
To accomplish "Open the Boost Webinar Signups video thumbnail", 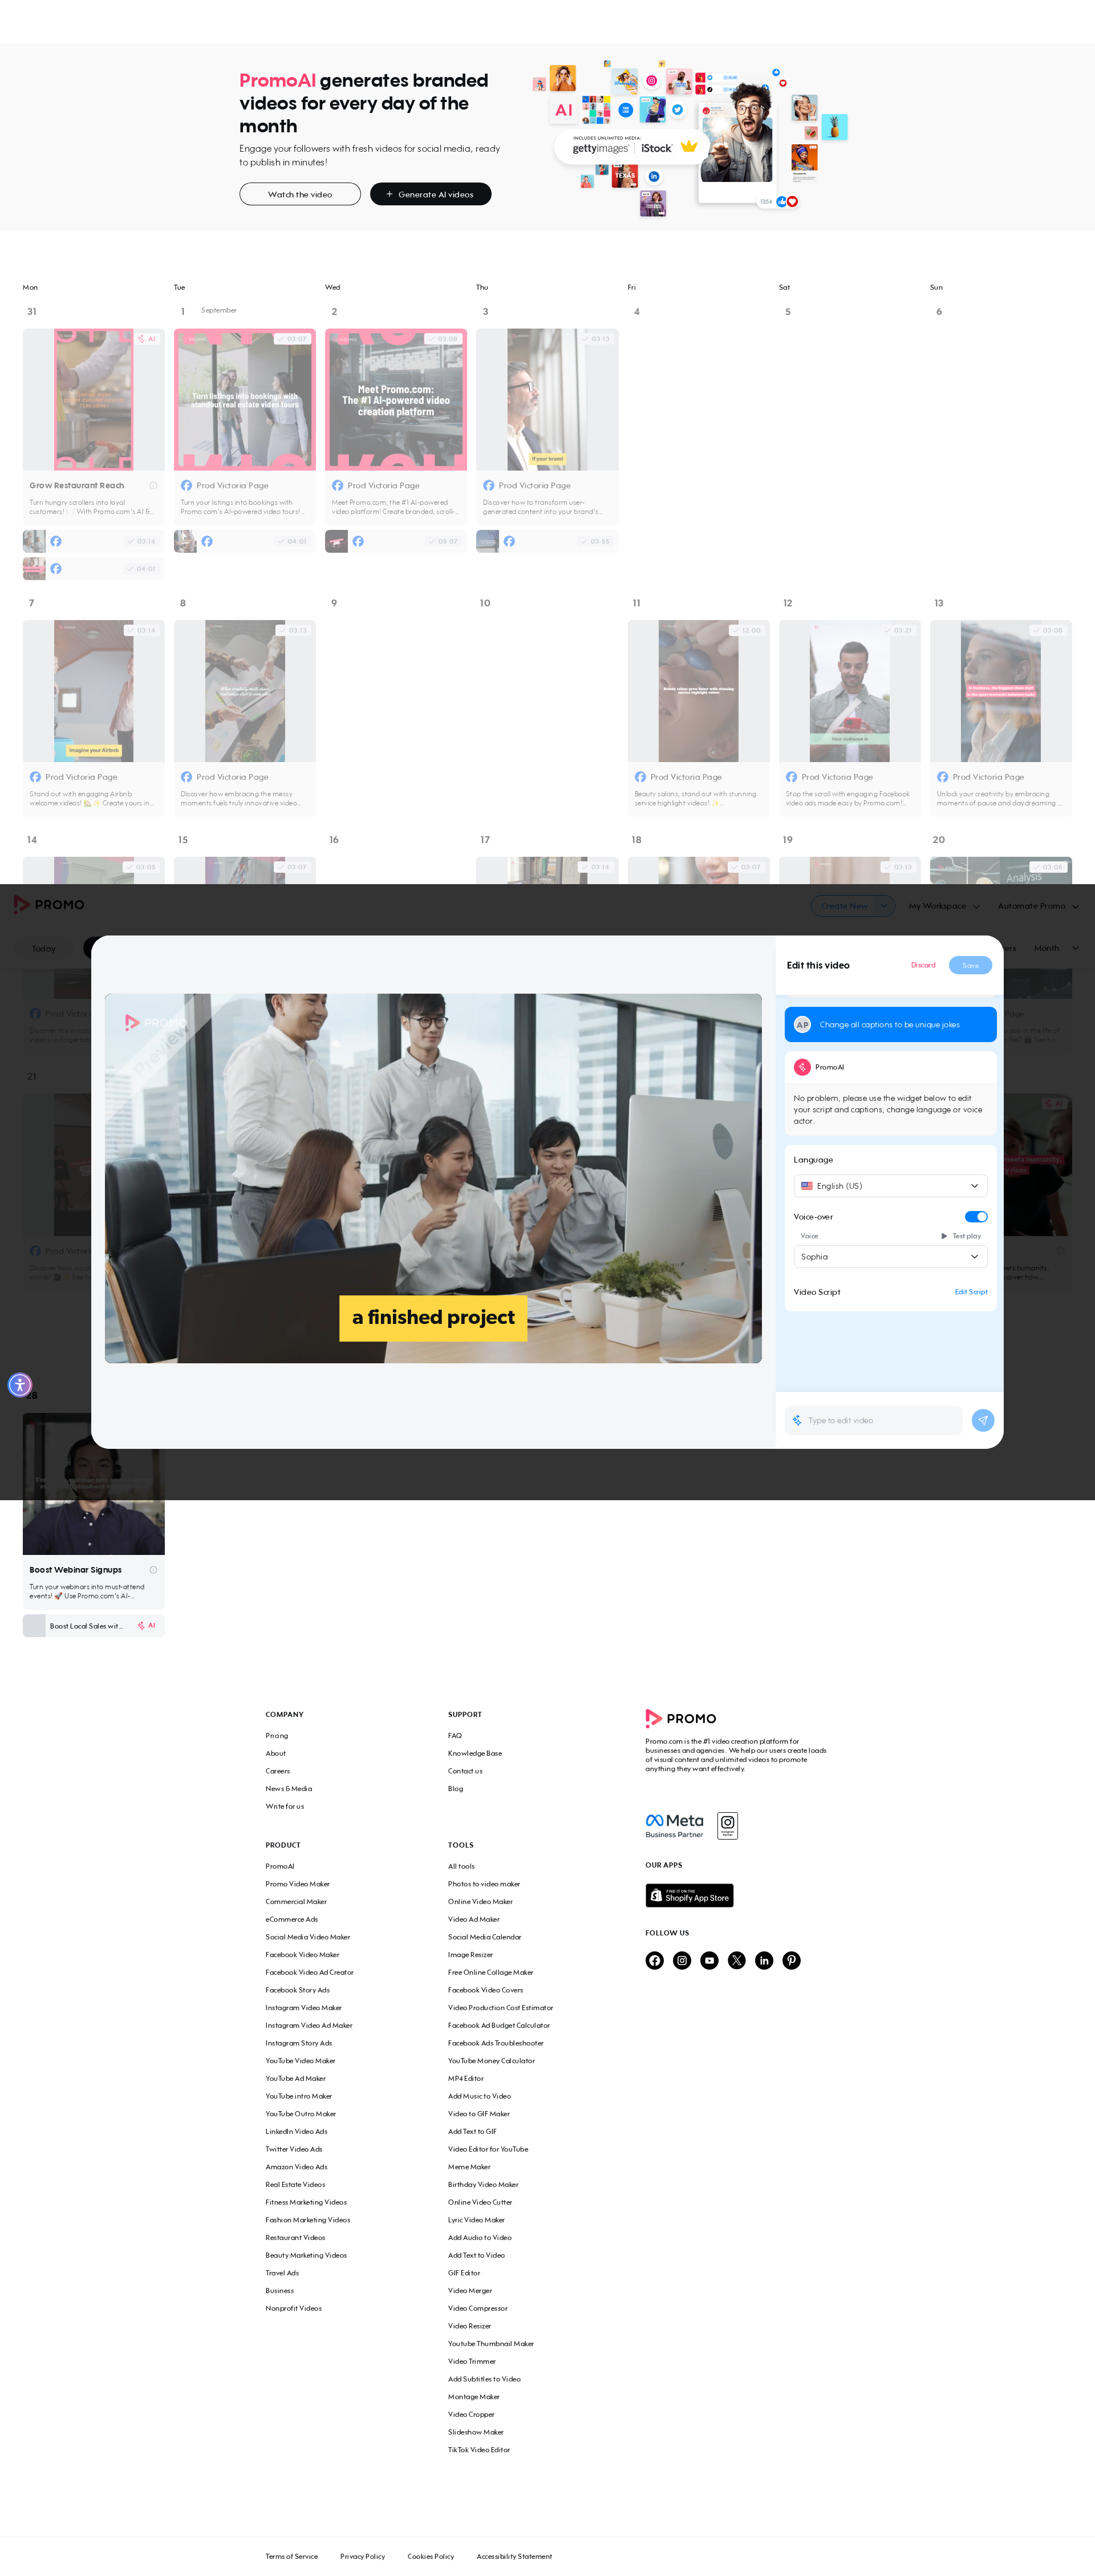I will pos(94,1484).
